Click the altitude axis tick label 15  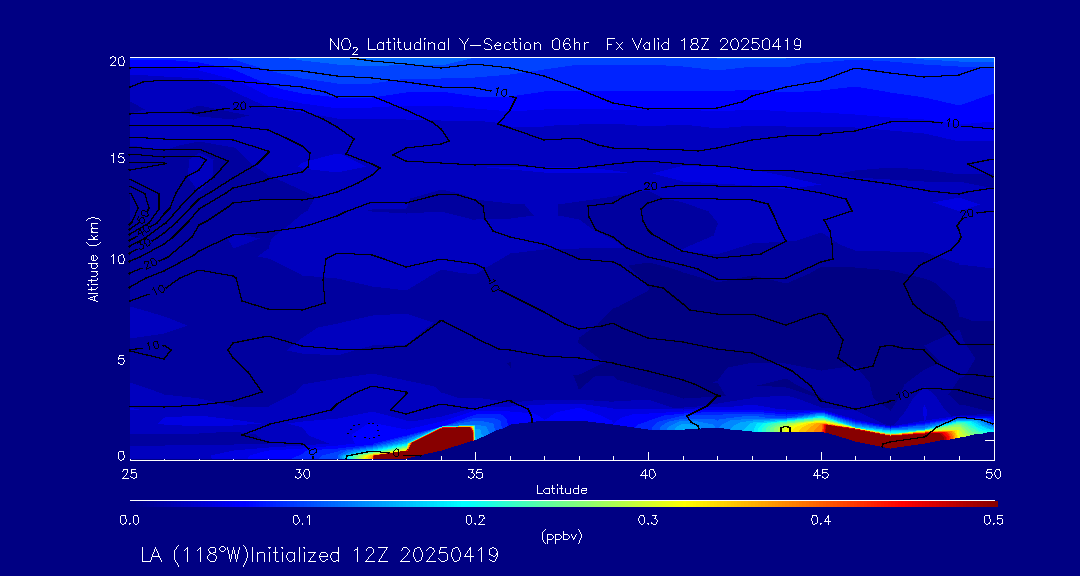click(x=117, y=158)
